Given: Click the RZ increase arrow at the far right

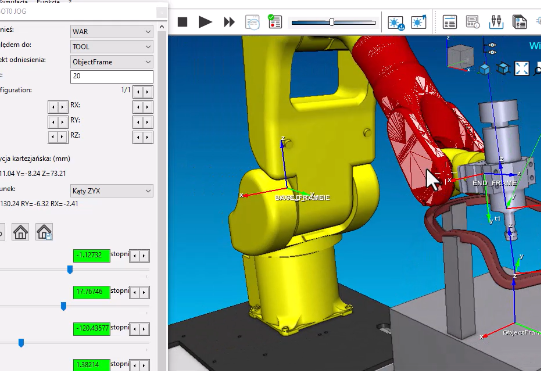Looking at the screenshot, I should [148, 137].
